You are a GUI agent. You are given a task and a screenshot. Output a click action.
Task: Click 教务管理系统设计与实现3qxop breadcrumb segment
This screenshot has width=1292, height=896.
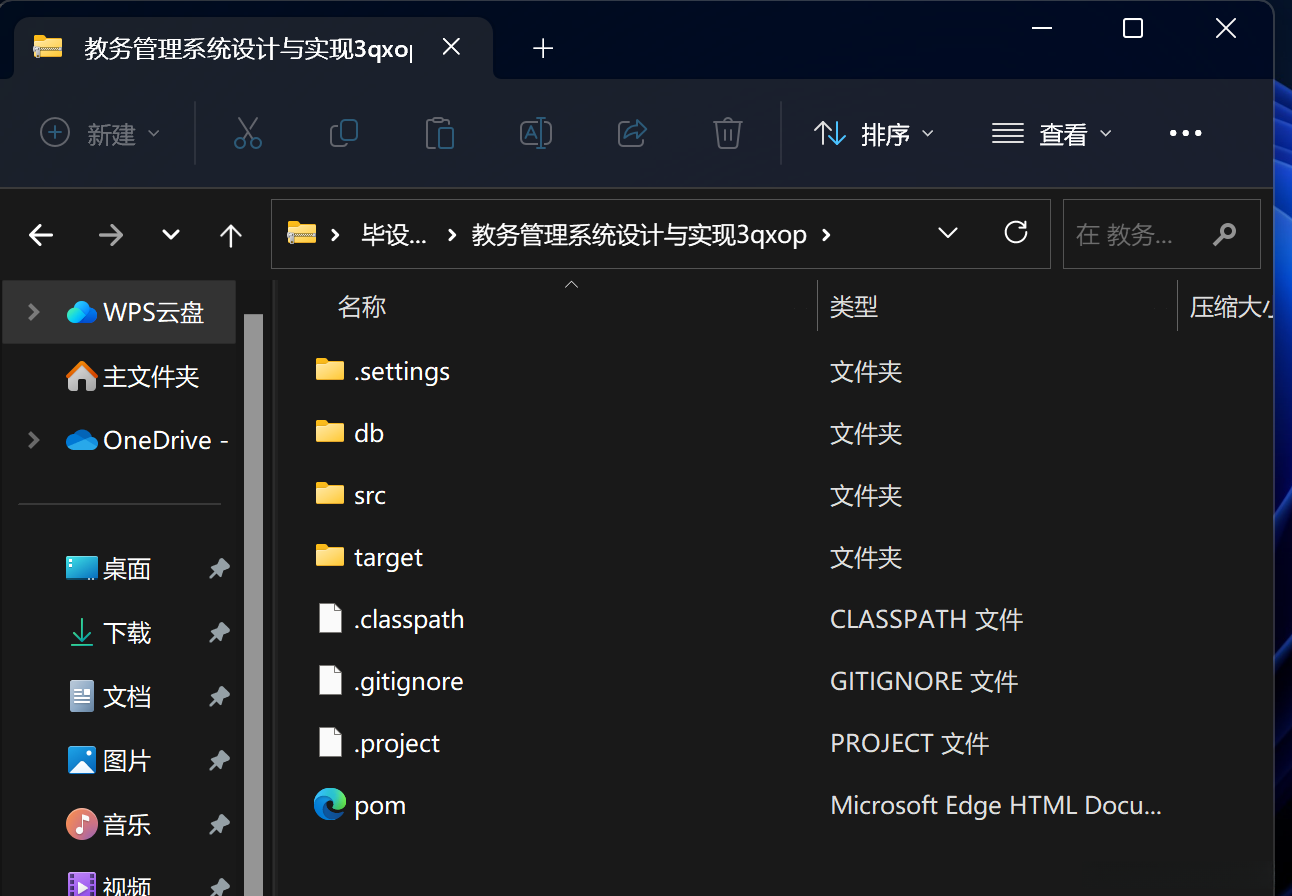click(639, 235)
